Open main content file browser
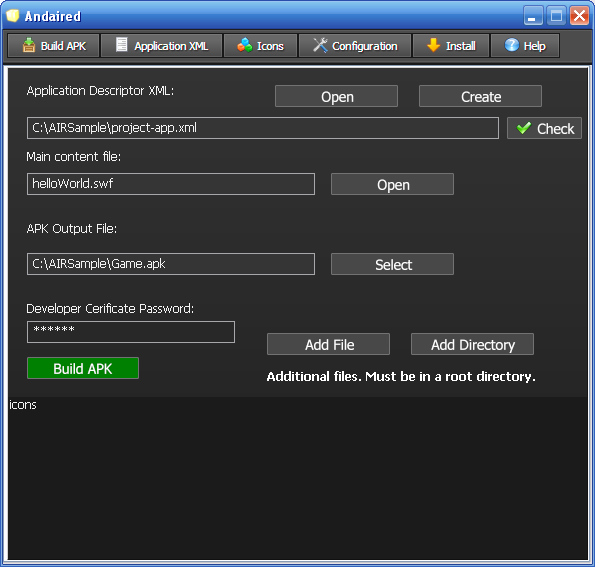 392,184
